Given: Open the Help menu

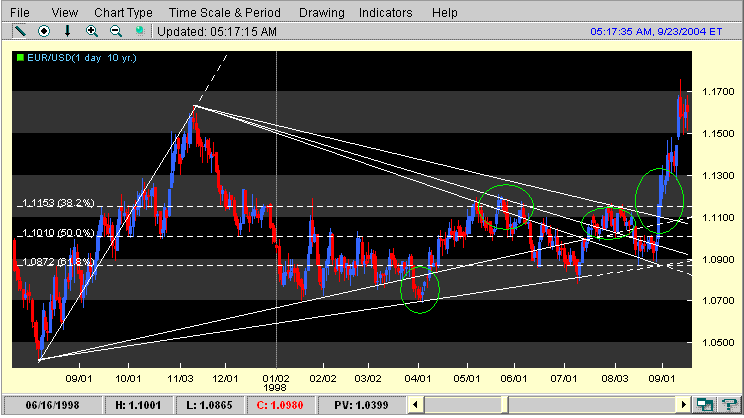Looking at the screenshot, I should [x=445, y=12].
